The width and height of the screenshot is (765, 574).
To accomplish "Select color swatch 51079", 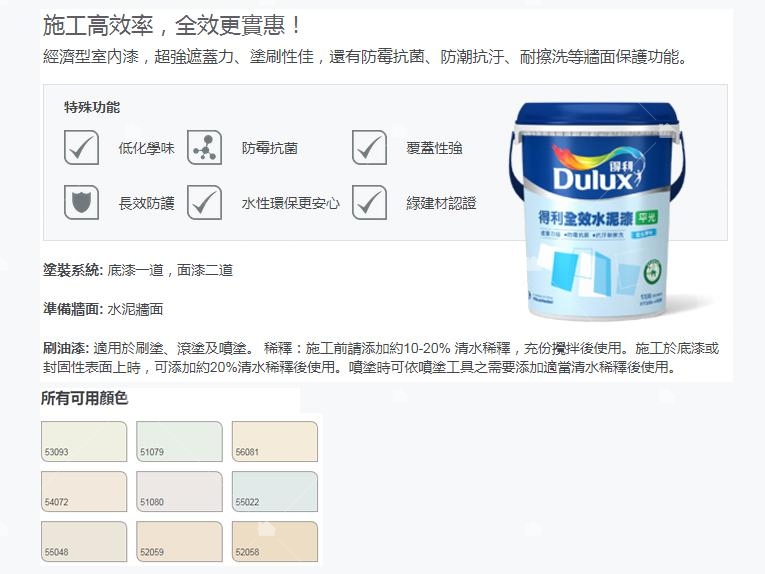I will click(179, 441).
